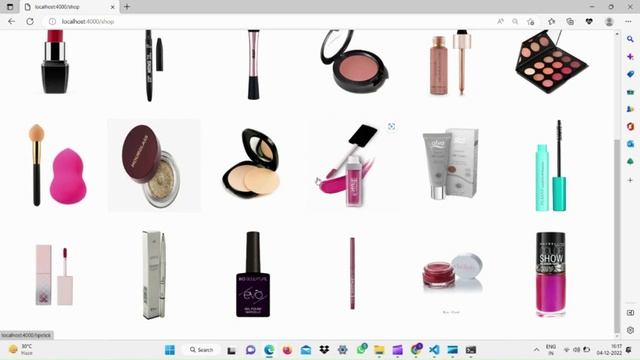Open the sidebar Outlook icon
Image resolution: width=640 pixels, height=360 pixels.
(x=630, y=144)
